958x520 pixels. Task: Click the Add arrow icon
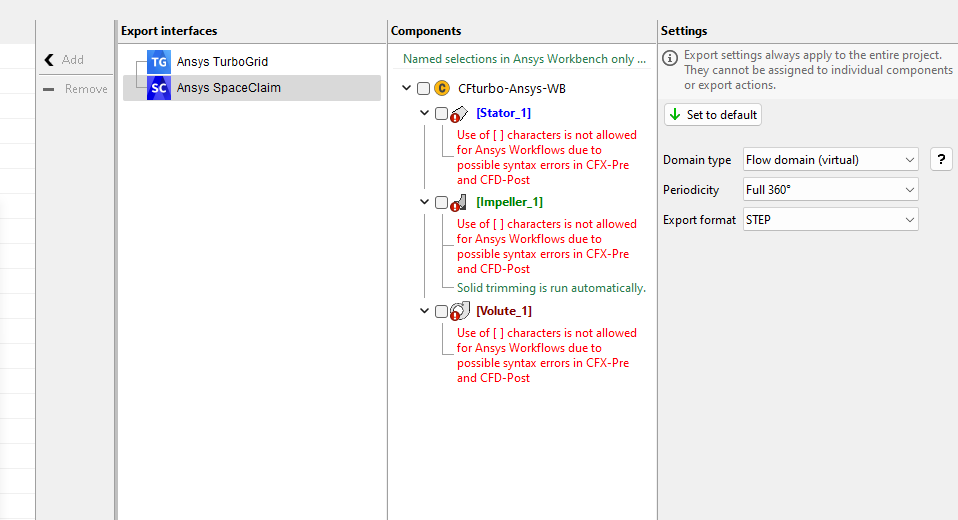[x=49, y=60]
